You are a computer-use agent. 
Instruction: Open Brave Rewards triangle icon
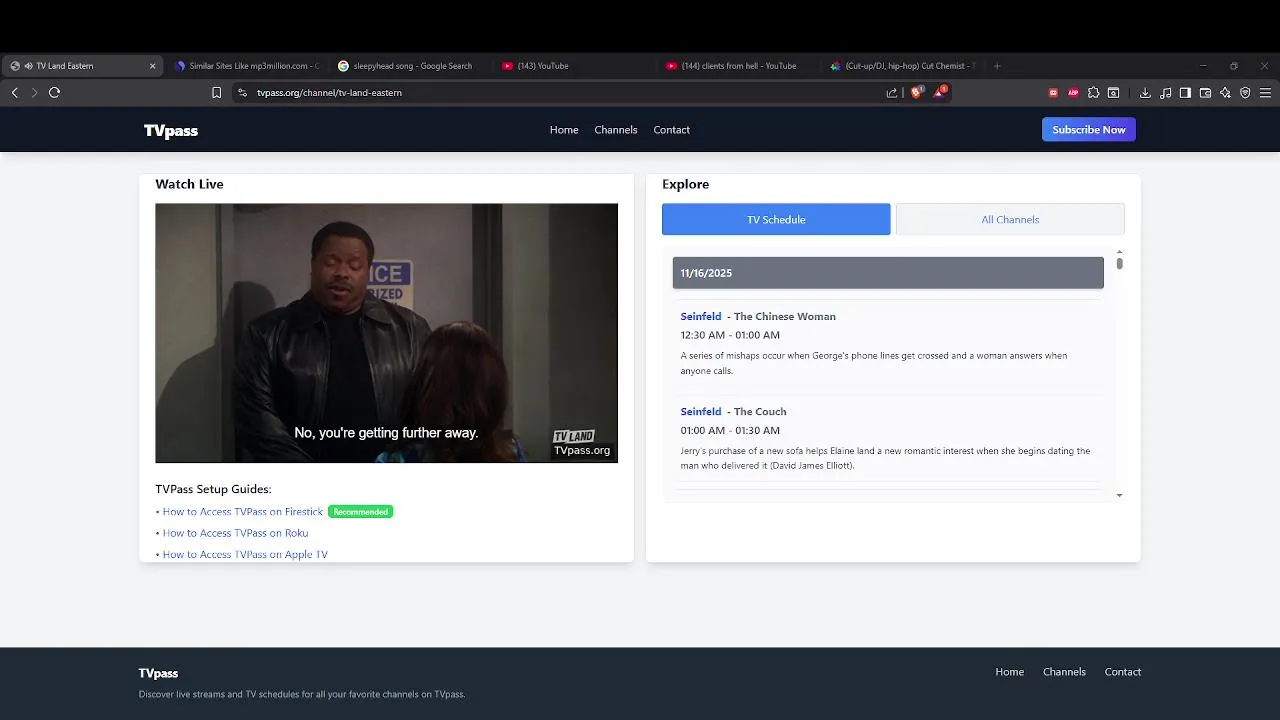(939, 92)
